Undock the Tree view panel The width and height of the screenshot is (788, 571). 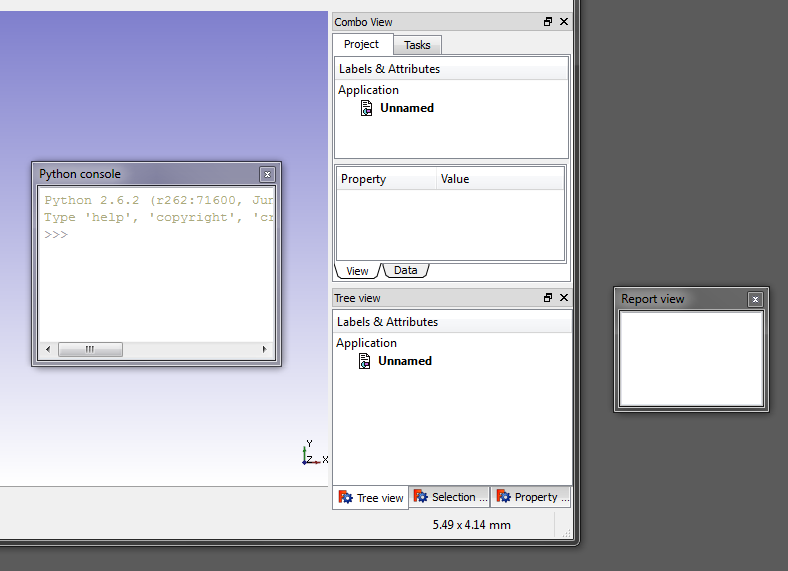pyautogui.click(x=548, y=298)
